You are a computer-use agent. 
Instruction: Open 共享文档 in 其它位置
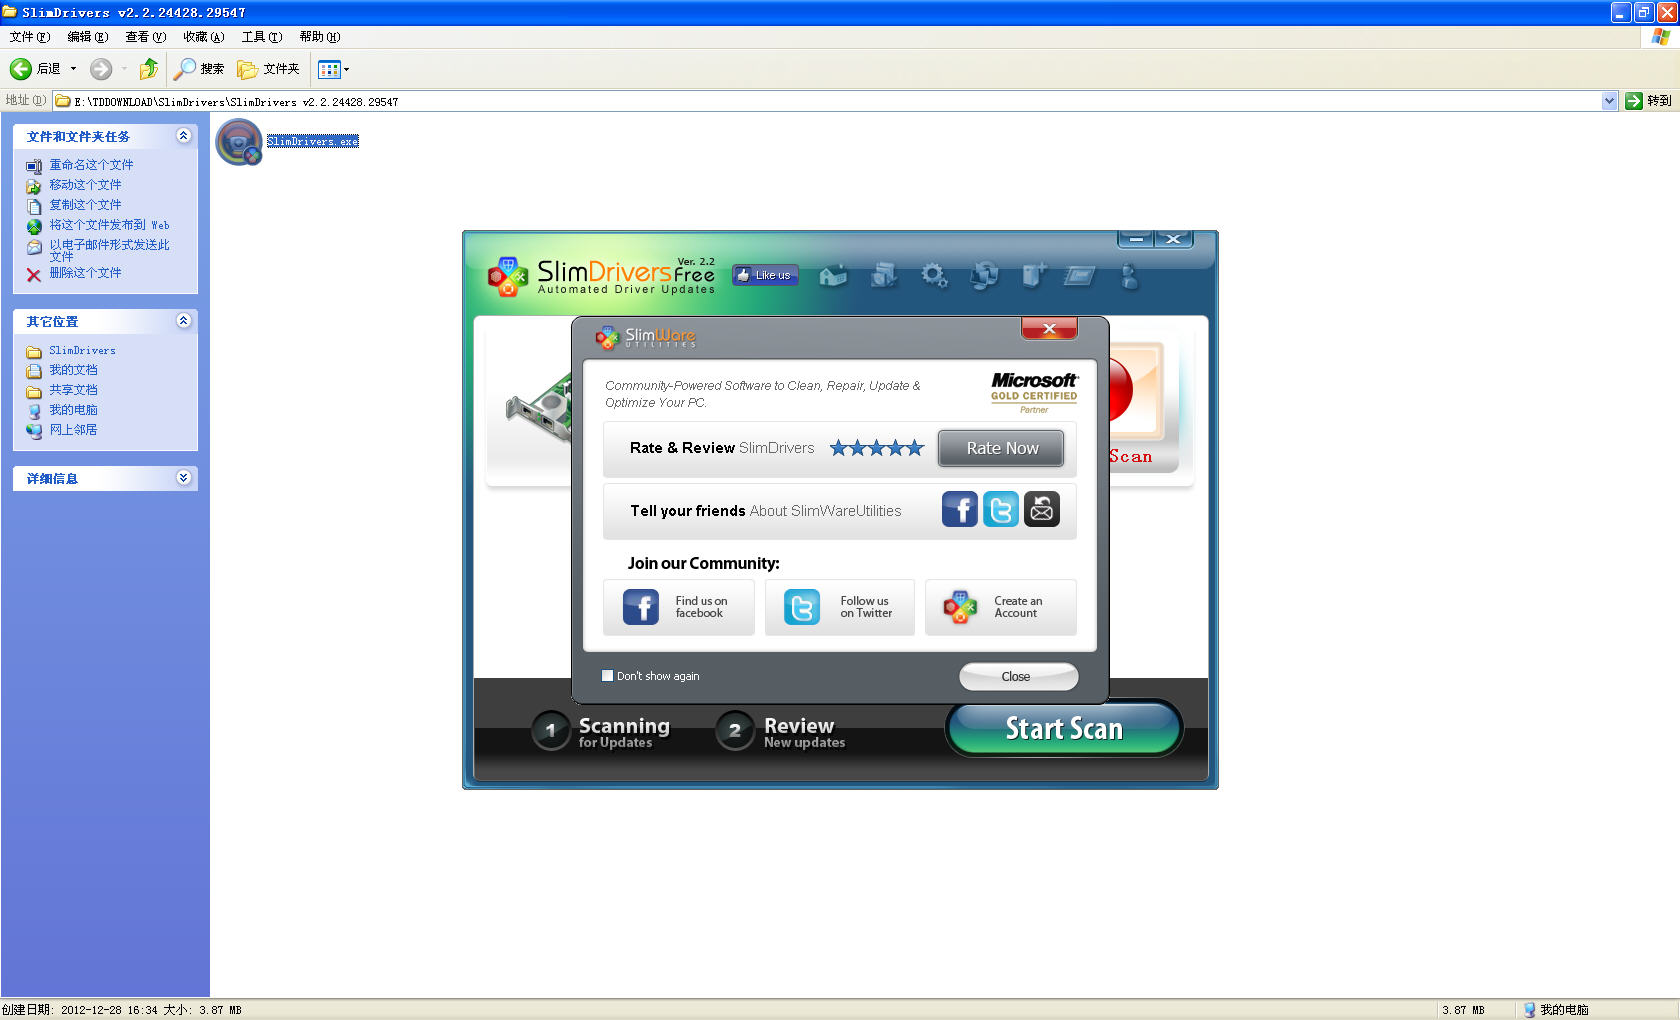[73, 390]
